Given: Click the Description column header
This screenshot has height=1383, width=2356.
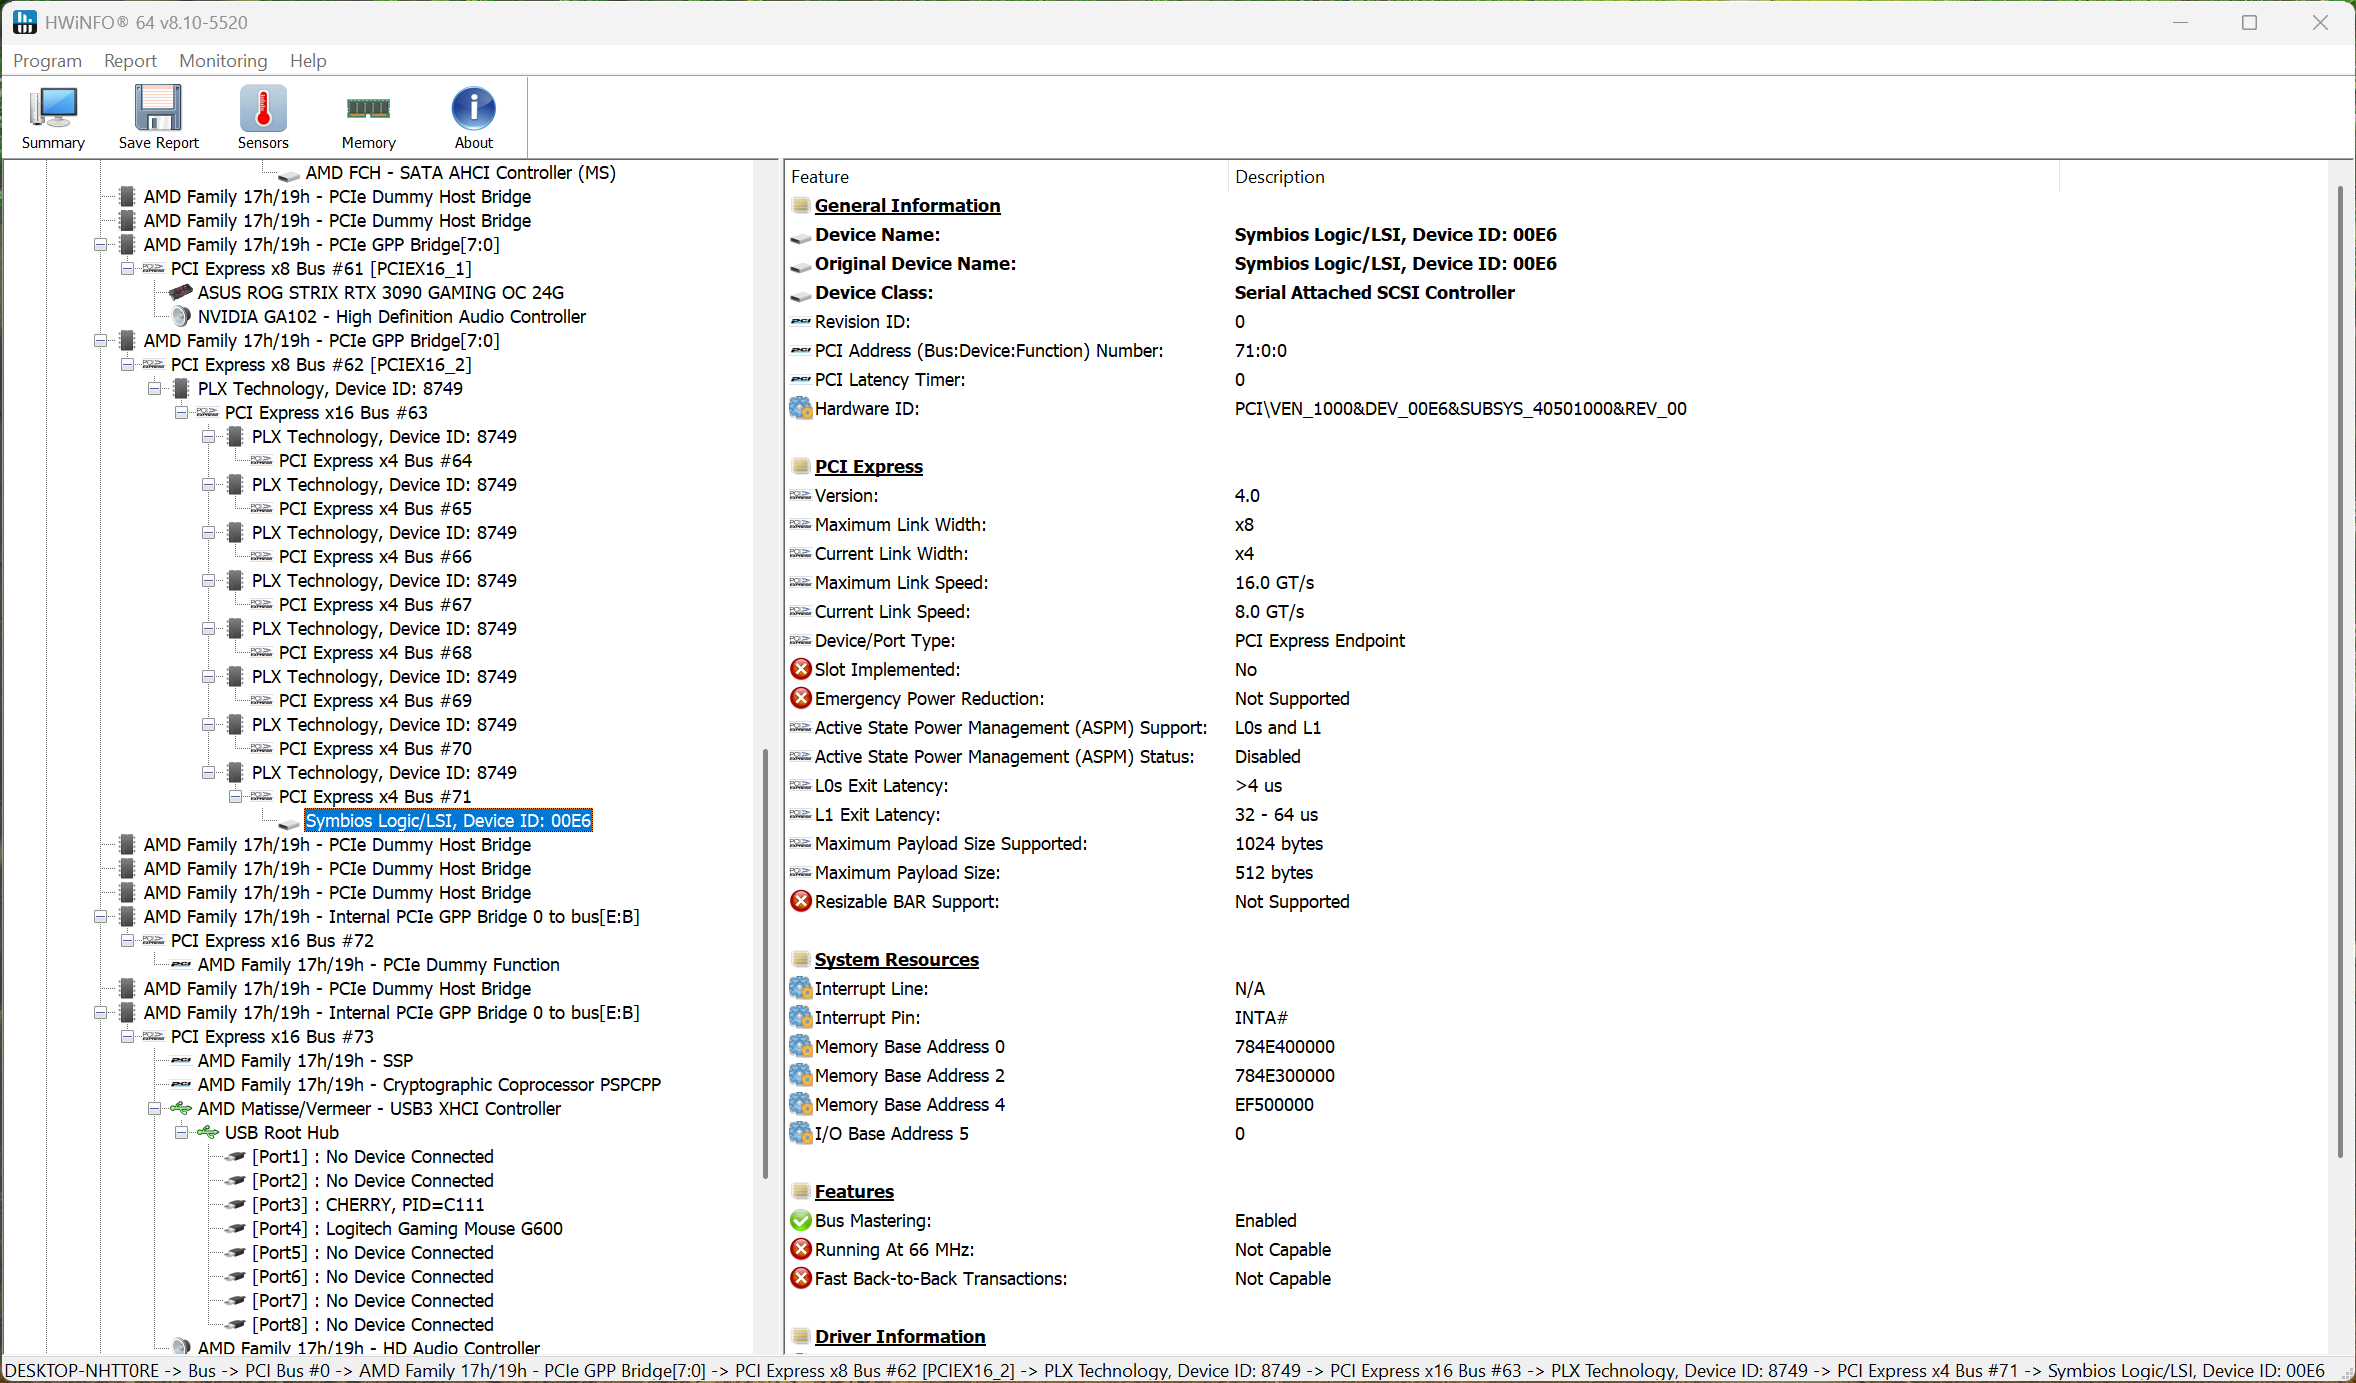Looking at the screenshot, I should coord(1279,177).
